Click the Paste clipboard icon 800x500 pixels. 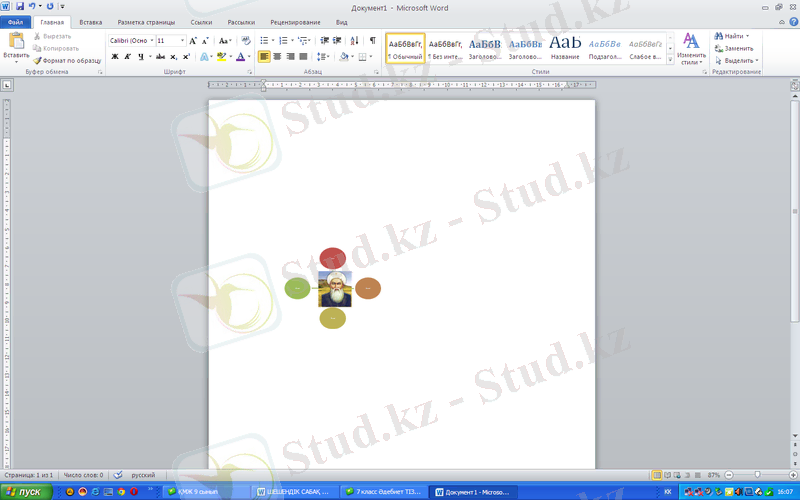[16, 41]
